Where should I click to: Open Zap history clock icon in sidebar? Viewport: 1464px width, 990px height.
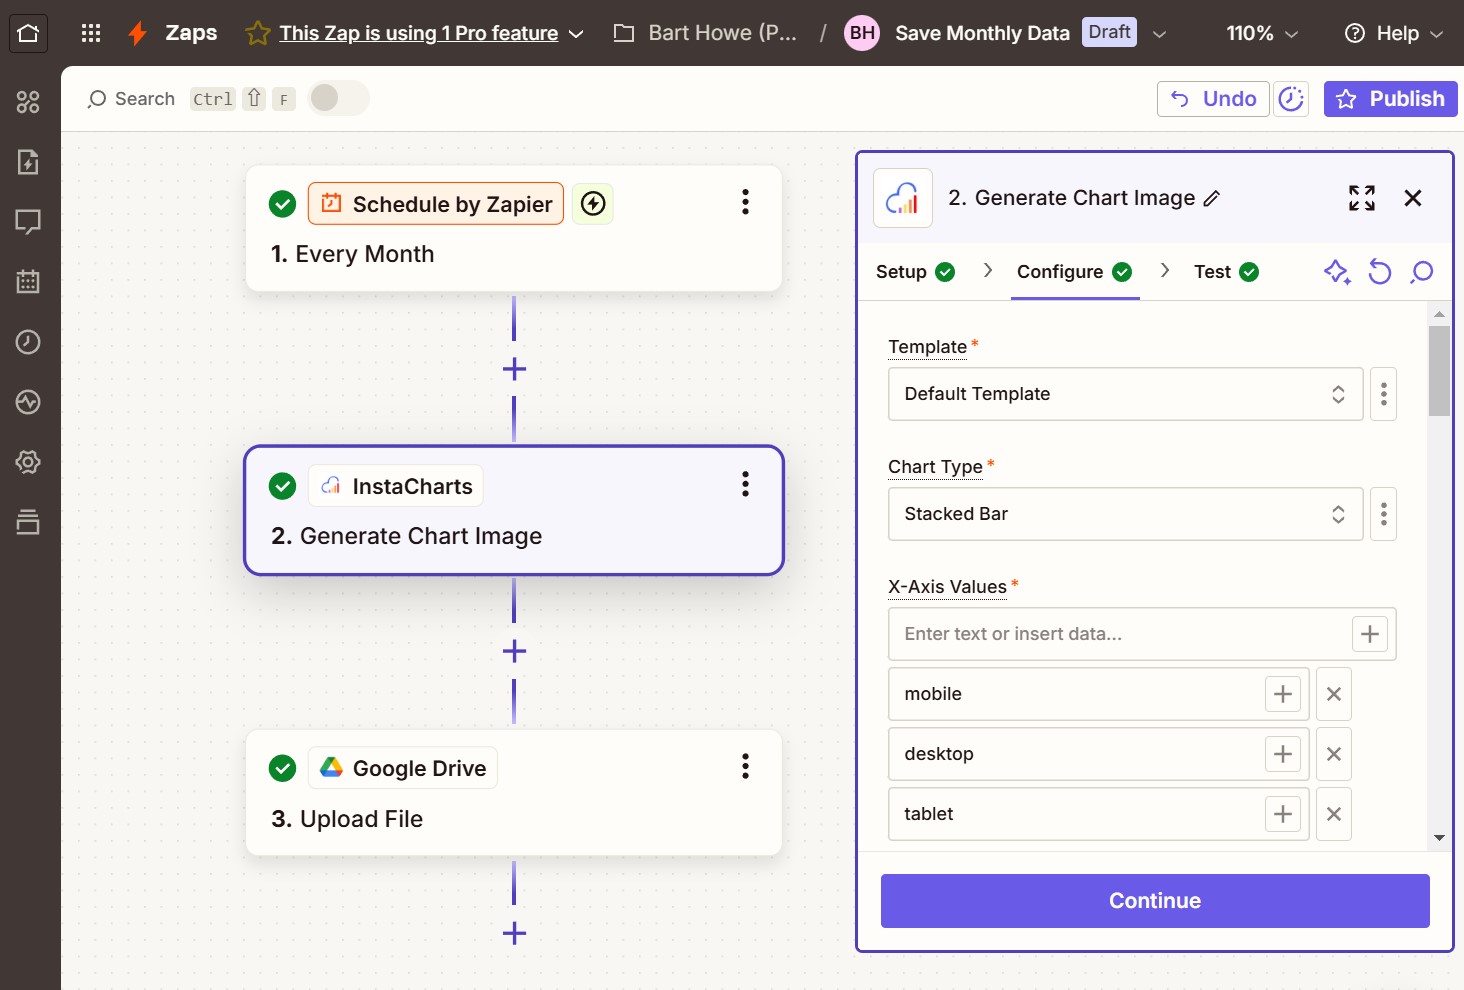28,342
